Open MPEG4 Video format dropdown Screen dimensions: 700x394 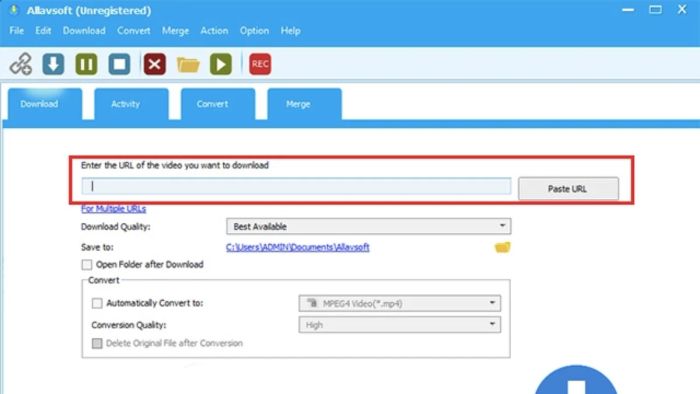click(400, 303)
